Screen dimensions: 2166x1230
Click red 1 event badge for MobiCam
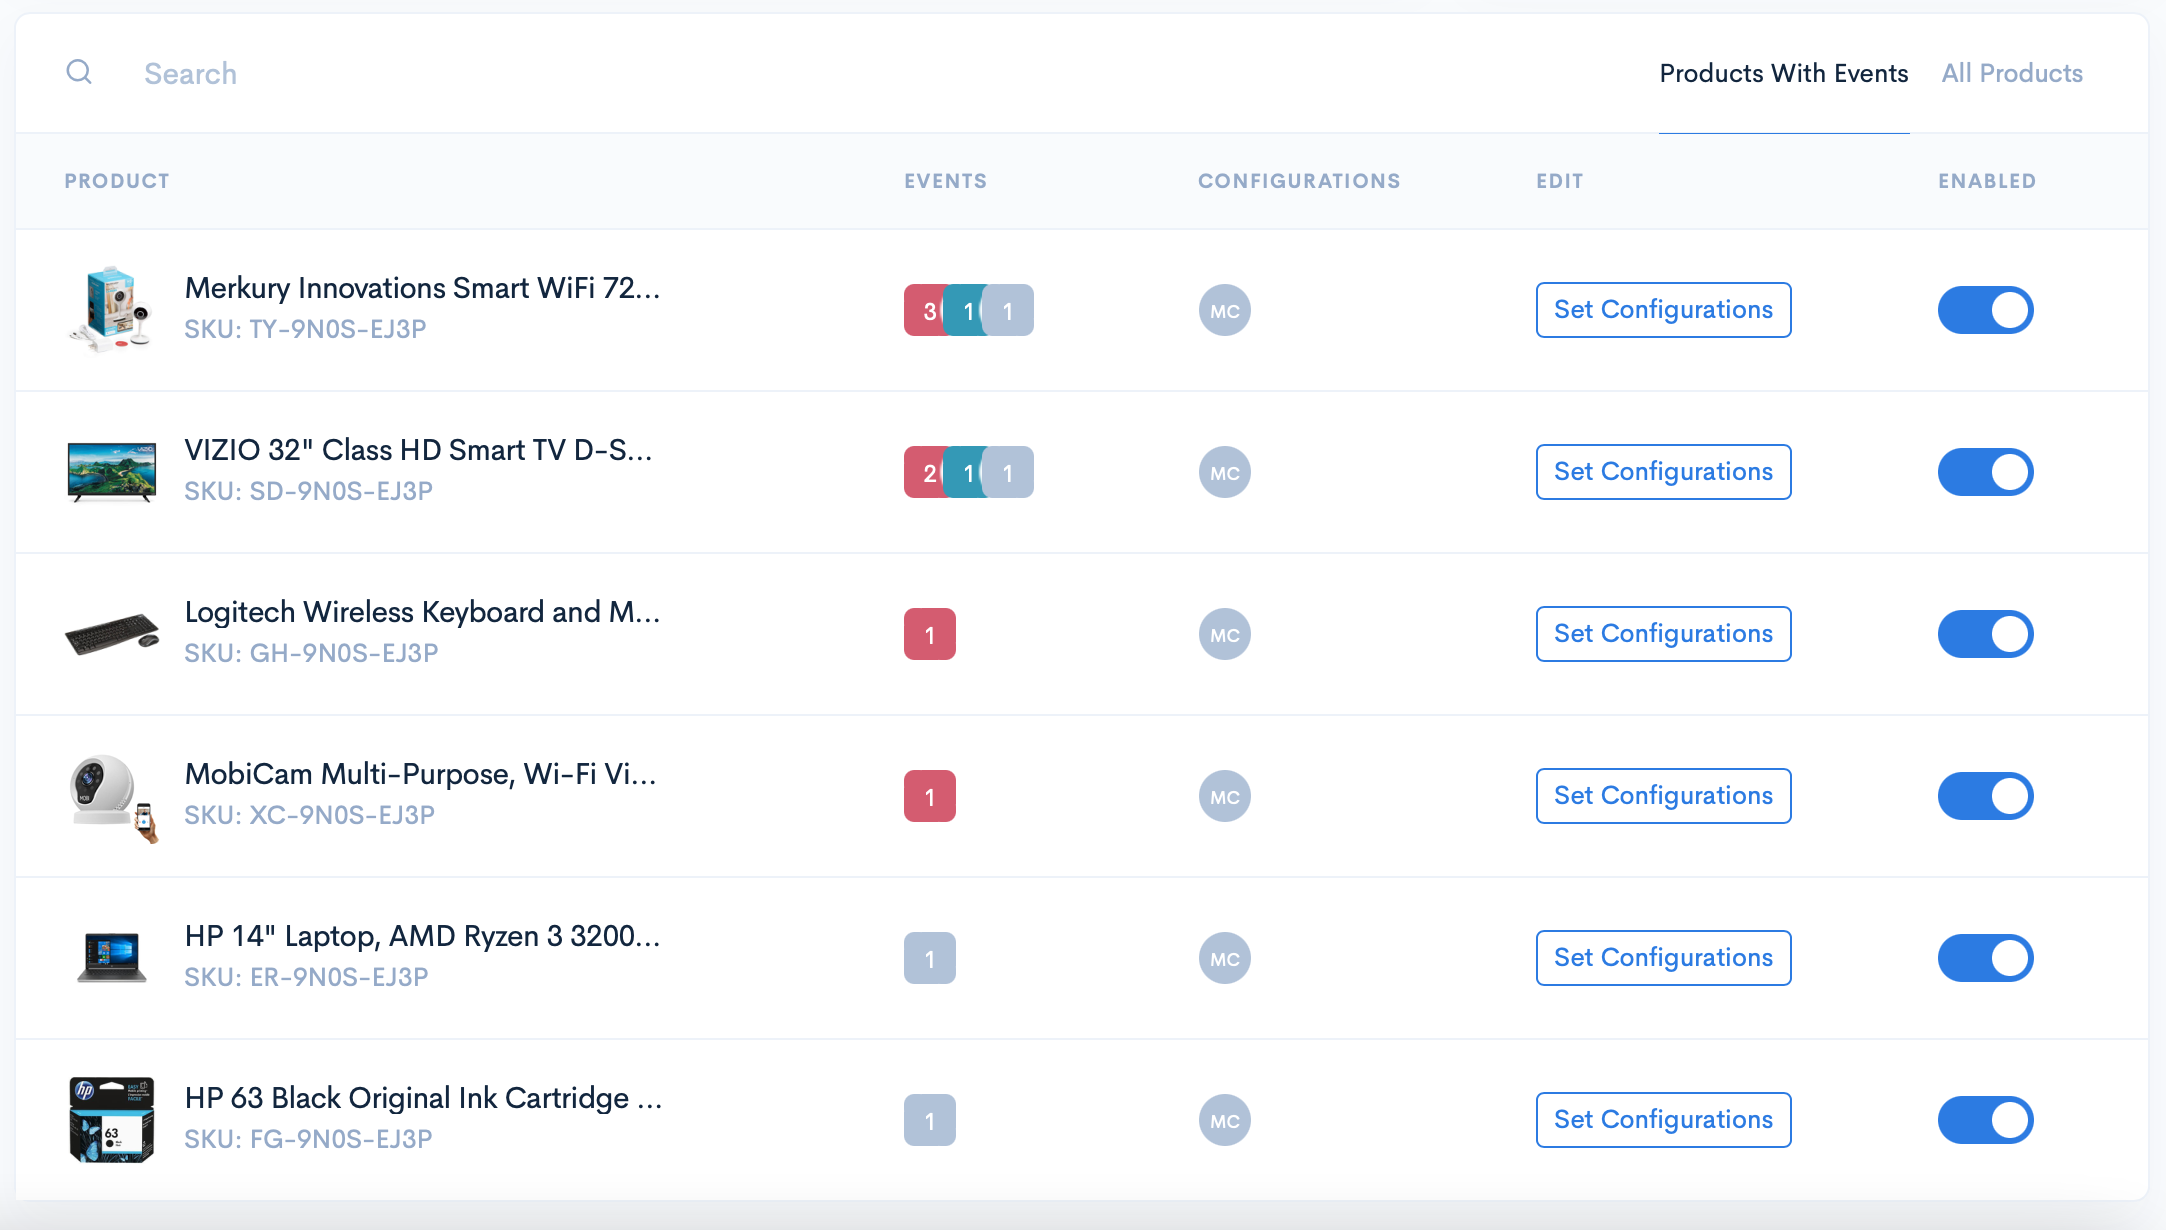click(929, 796)
